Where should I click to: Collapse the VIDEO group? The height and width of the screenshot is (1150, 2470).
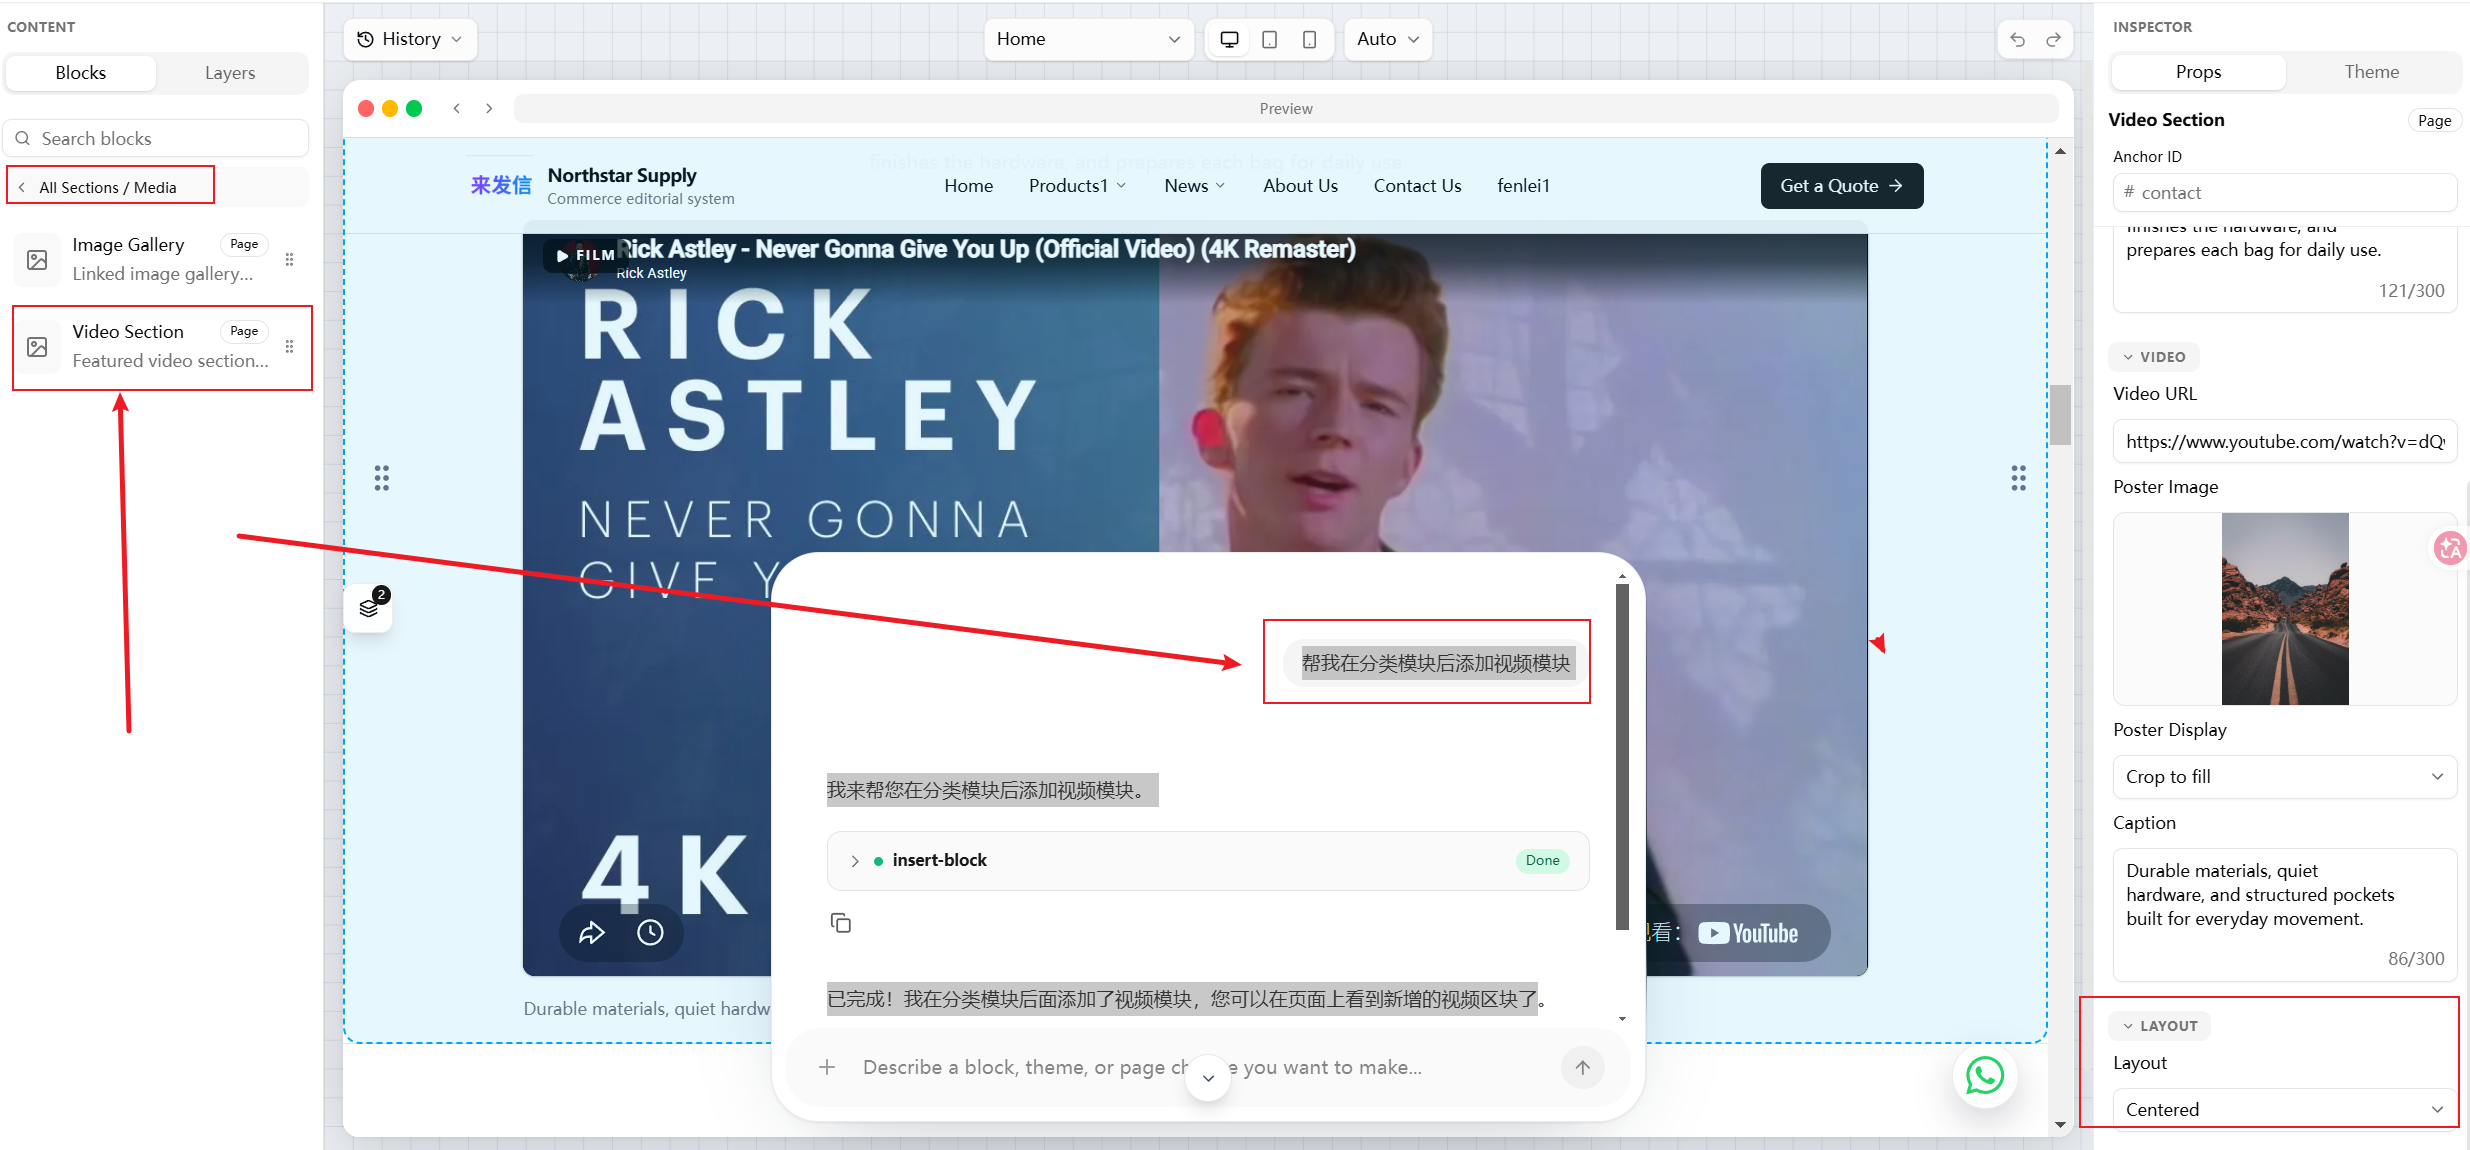2154,357
